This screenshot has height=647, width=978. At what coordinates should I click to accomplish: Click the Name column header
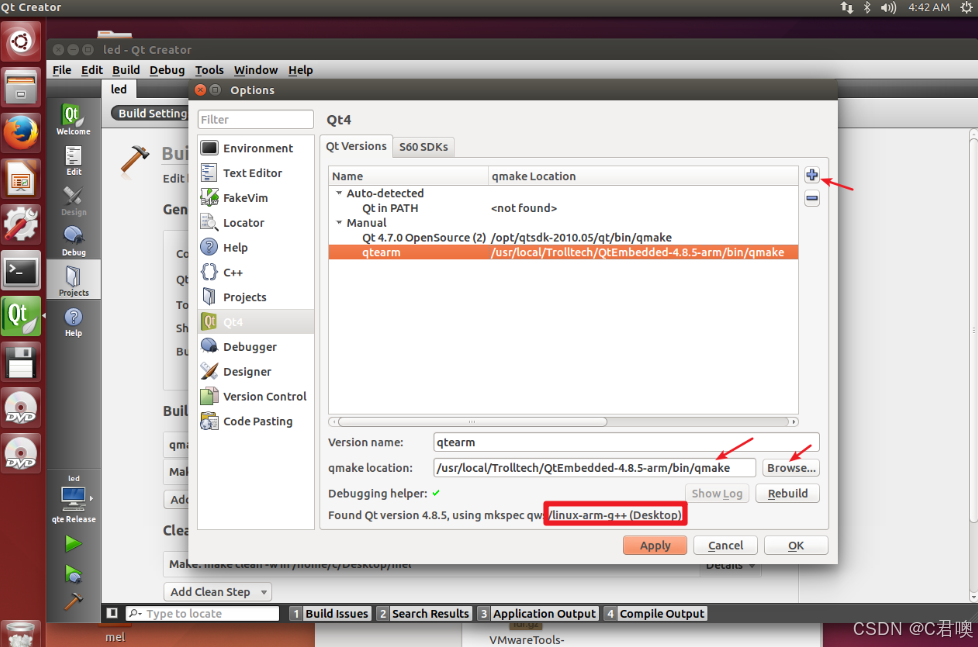(x=409, y=176)
